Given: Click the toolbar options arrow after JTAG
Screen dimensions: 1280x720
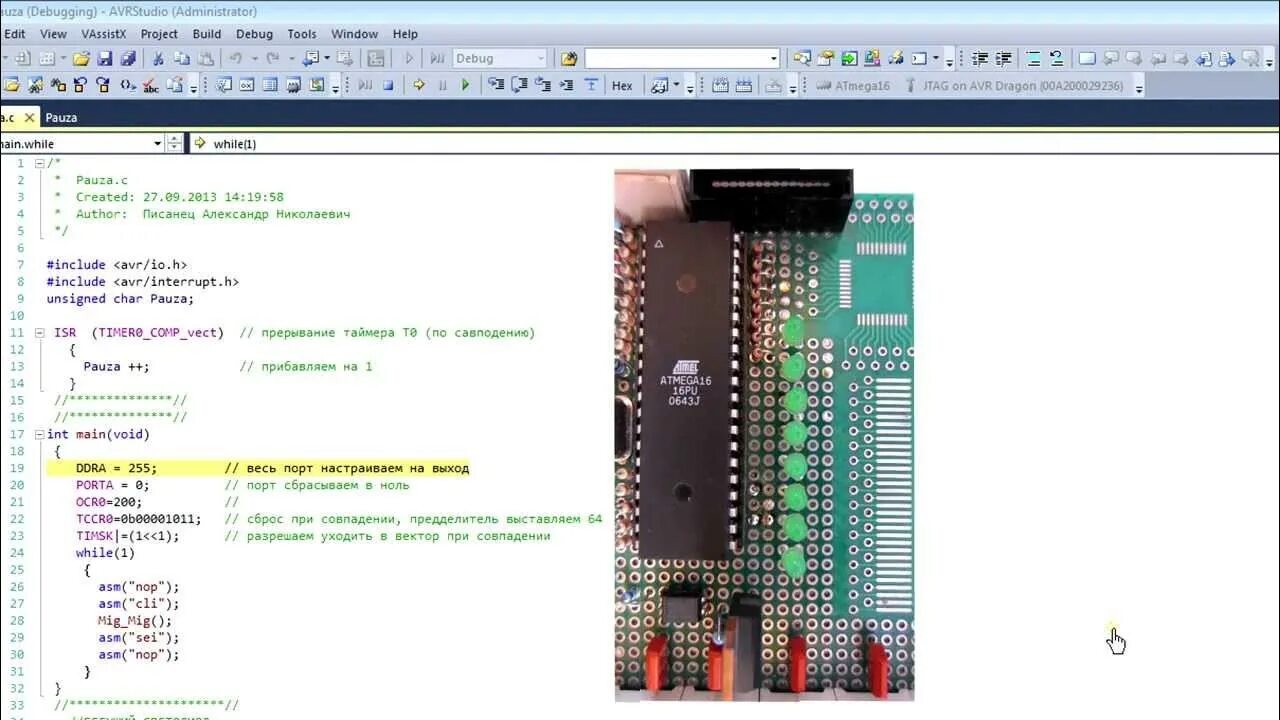Looking at the screenshot, I should pos(1138,88).
